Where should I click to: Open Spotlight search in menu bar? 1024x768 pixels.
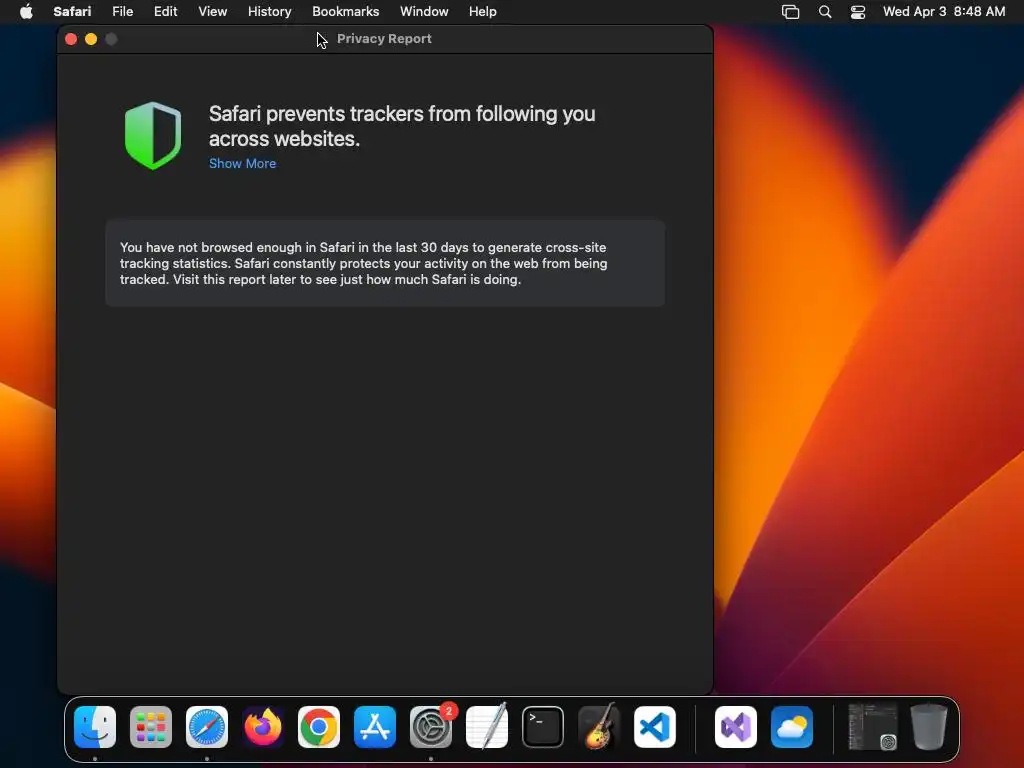click(825, 12)
